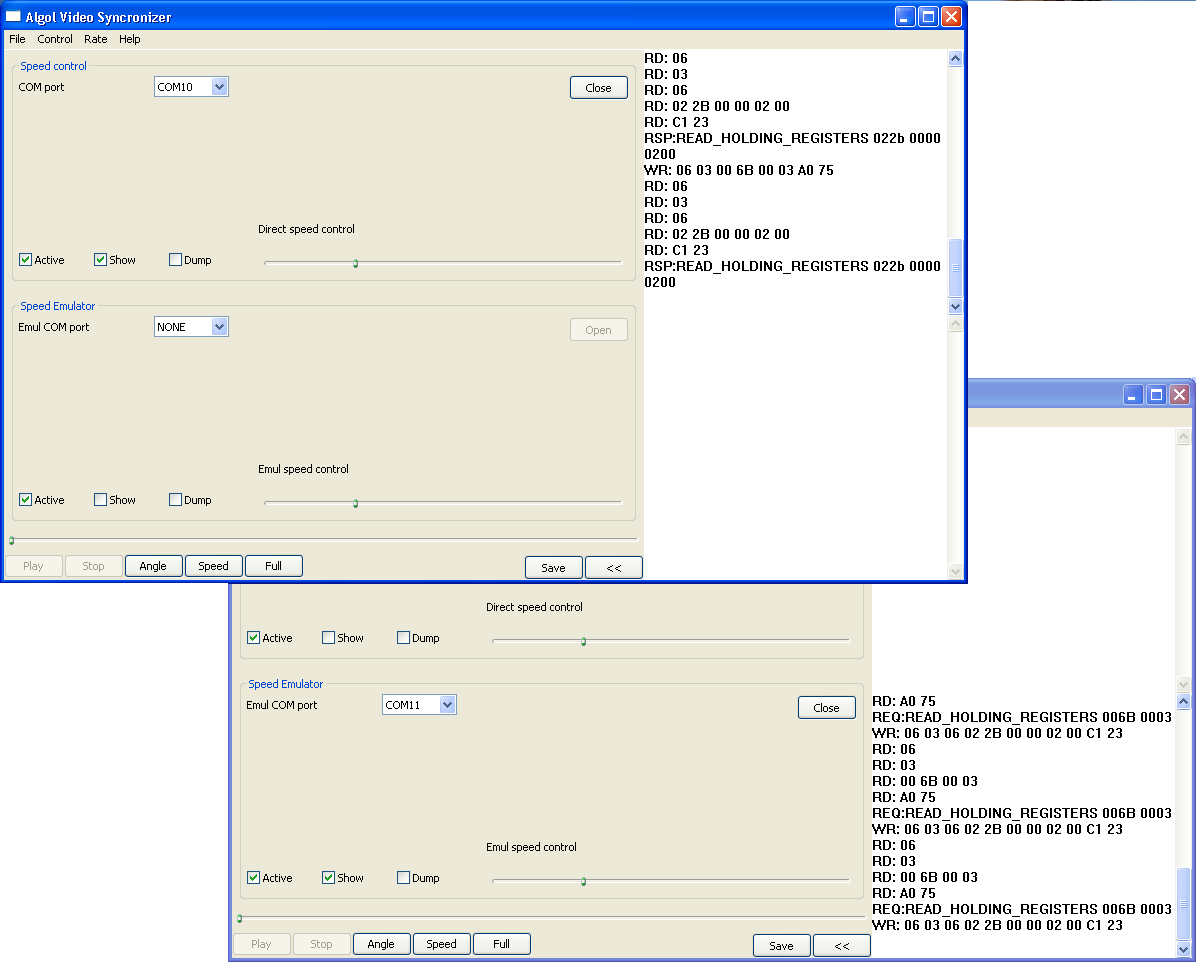
Task: Click the Speed control group label
Action: [x=53, y=66]
